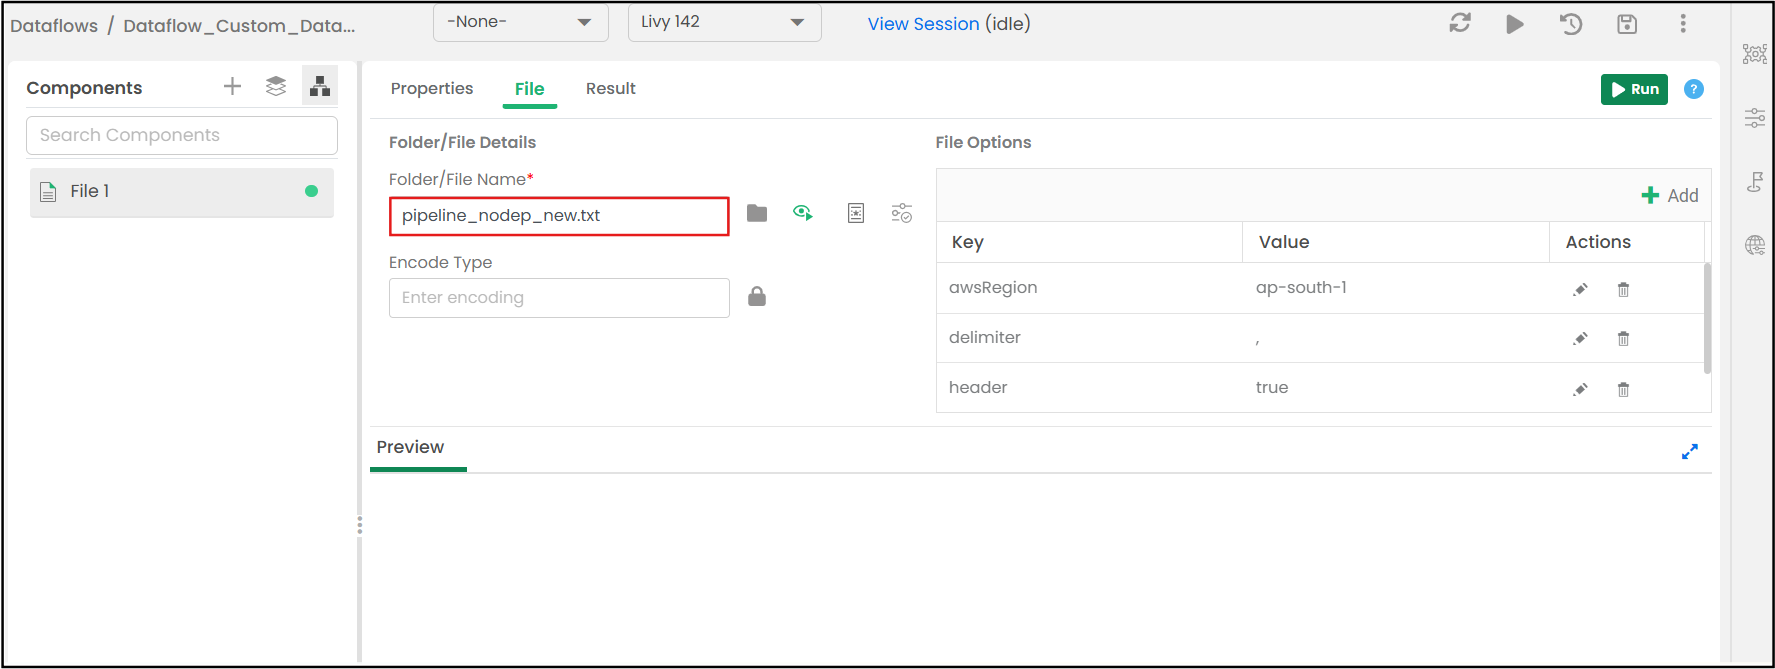Click the document icon beside file name

856,213
